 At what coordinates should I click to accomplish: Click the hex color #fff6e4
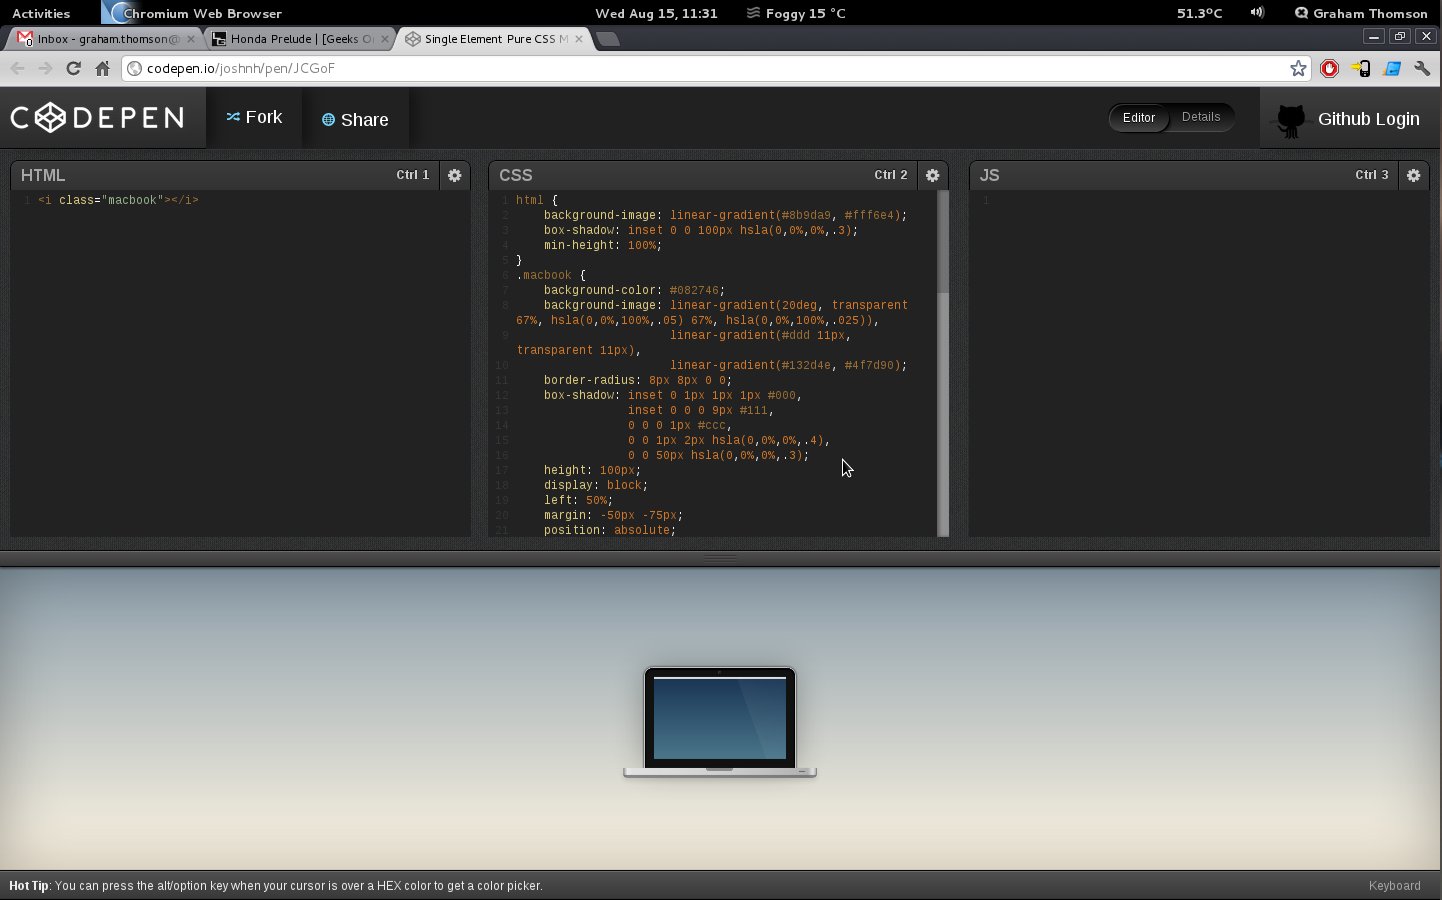pyautogui.click(x=869, y=215)
